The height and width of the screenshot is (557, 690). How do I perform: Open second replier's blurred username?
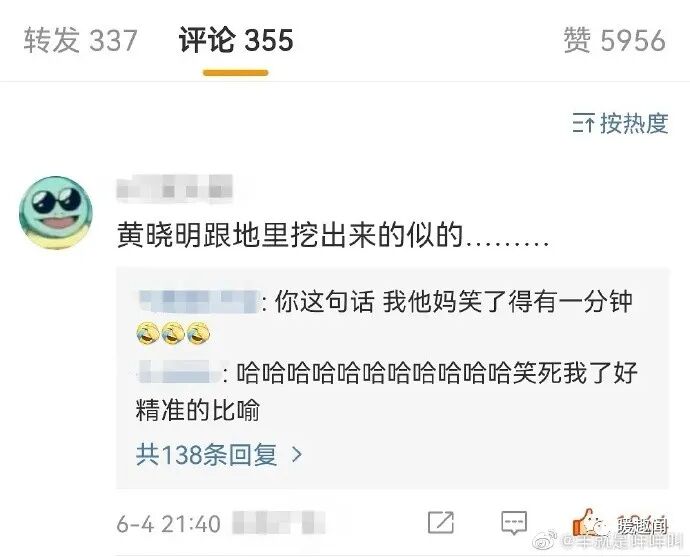coord(179,373)
